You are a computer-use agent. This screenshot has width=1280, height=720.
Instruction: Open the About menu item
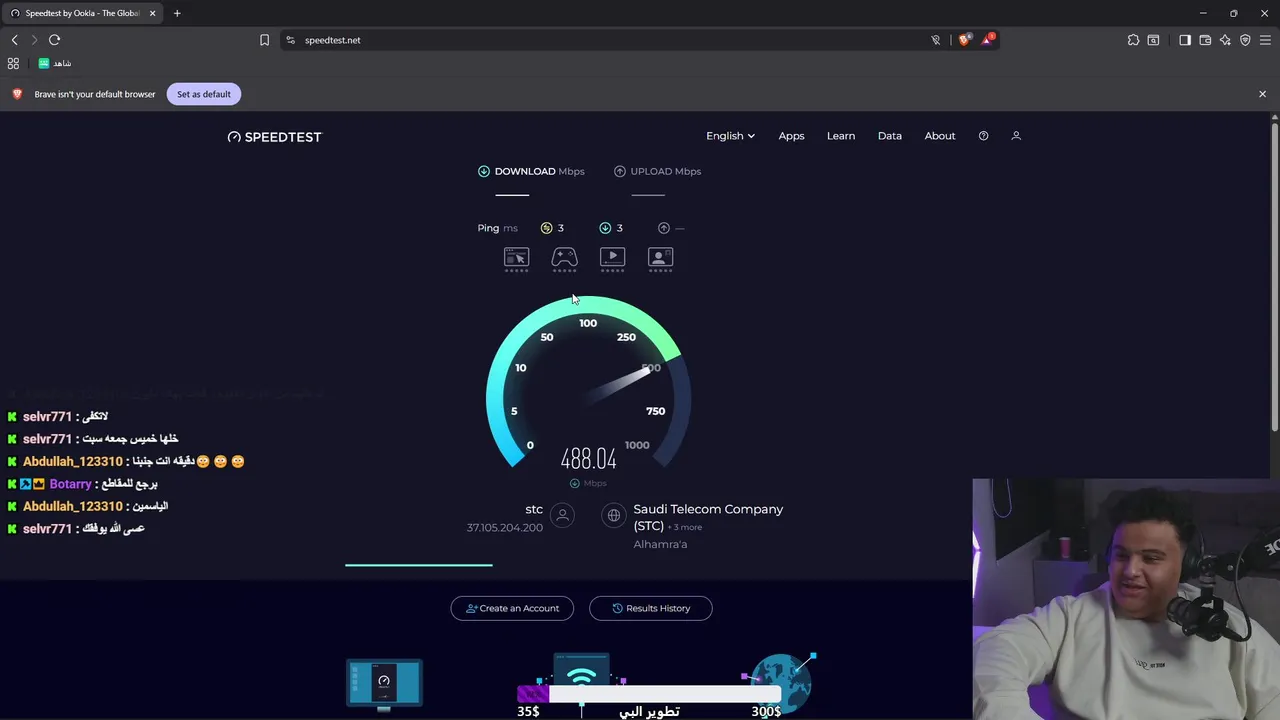(x=940, y=136)
